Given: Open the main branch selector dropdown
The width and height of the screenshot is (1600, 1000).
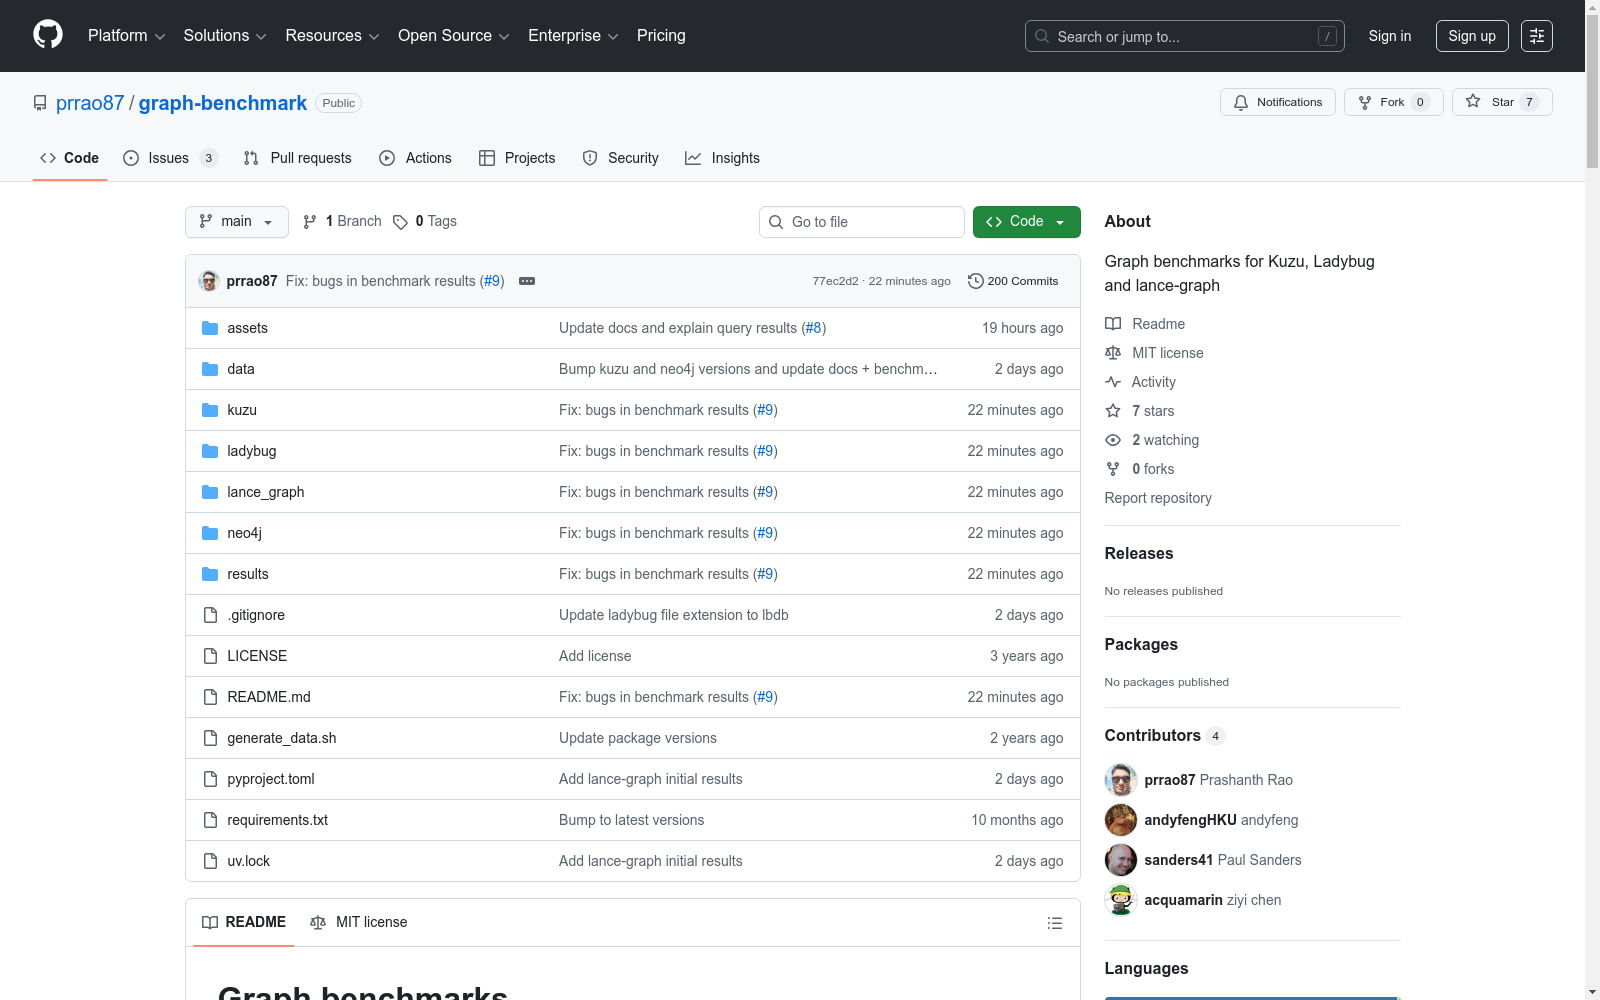Looking at the screenshot, I should (x=237, y=222).
